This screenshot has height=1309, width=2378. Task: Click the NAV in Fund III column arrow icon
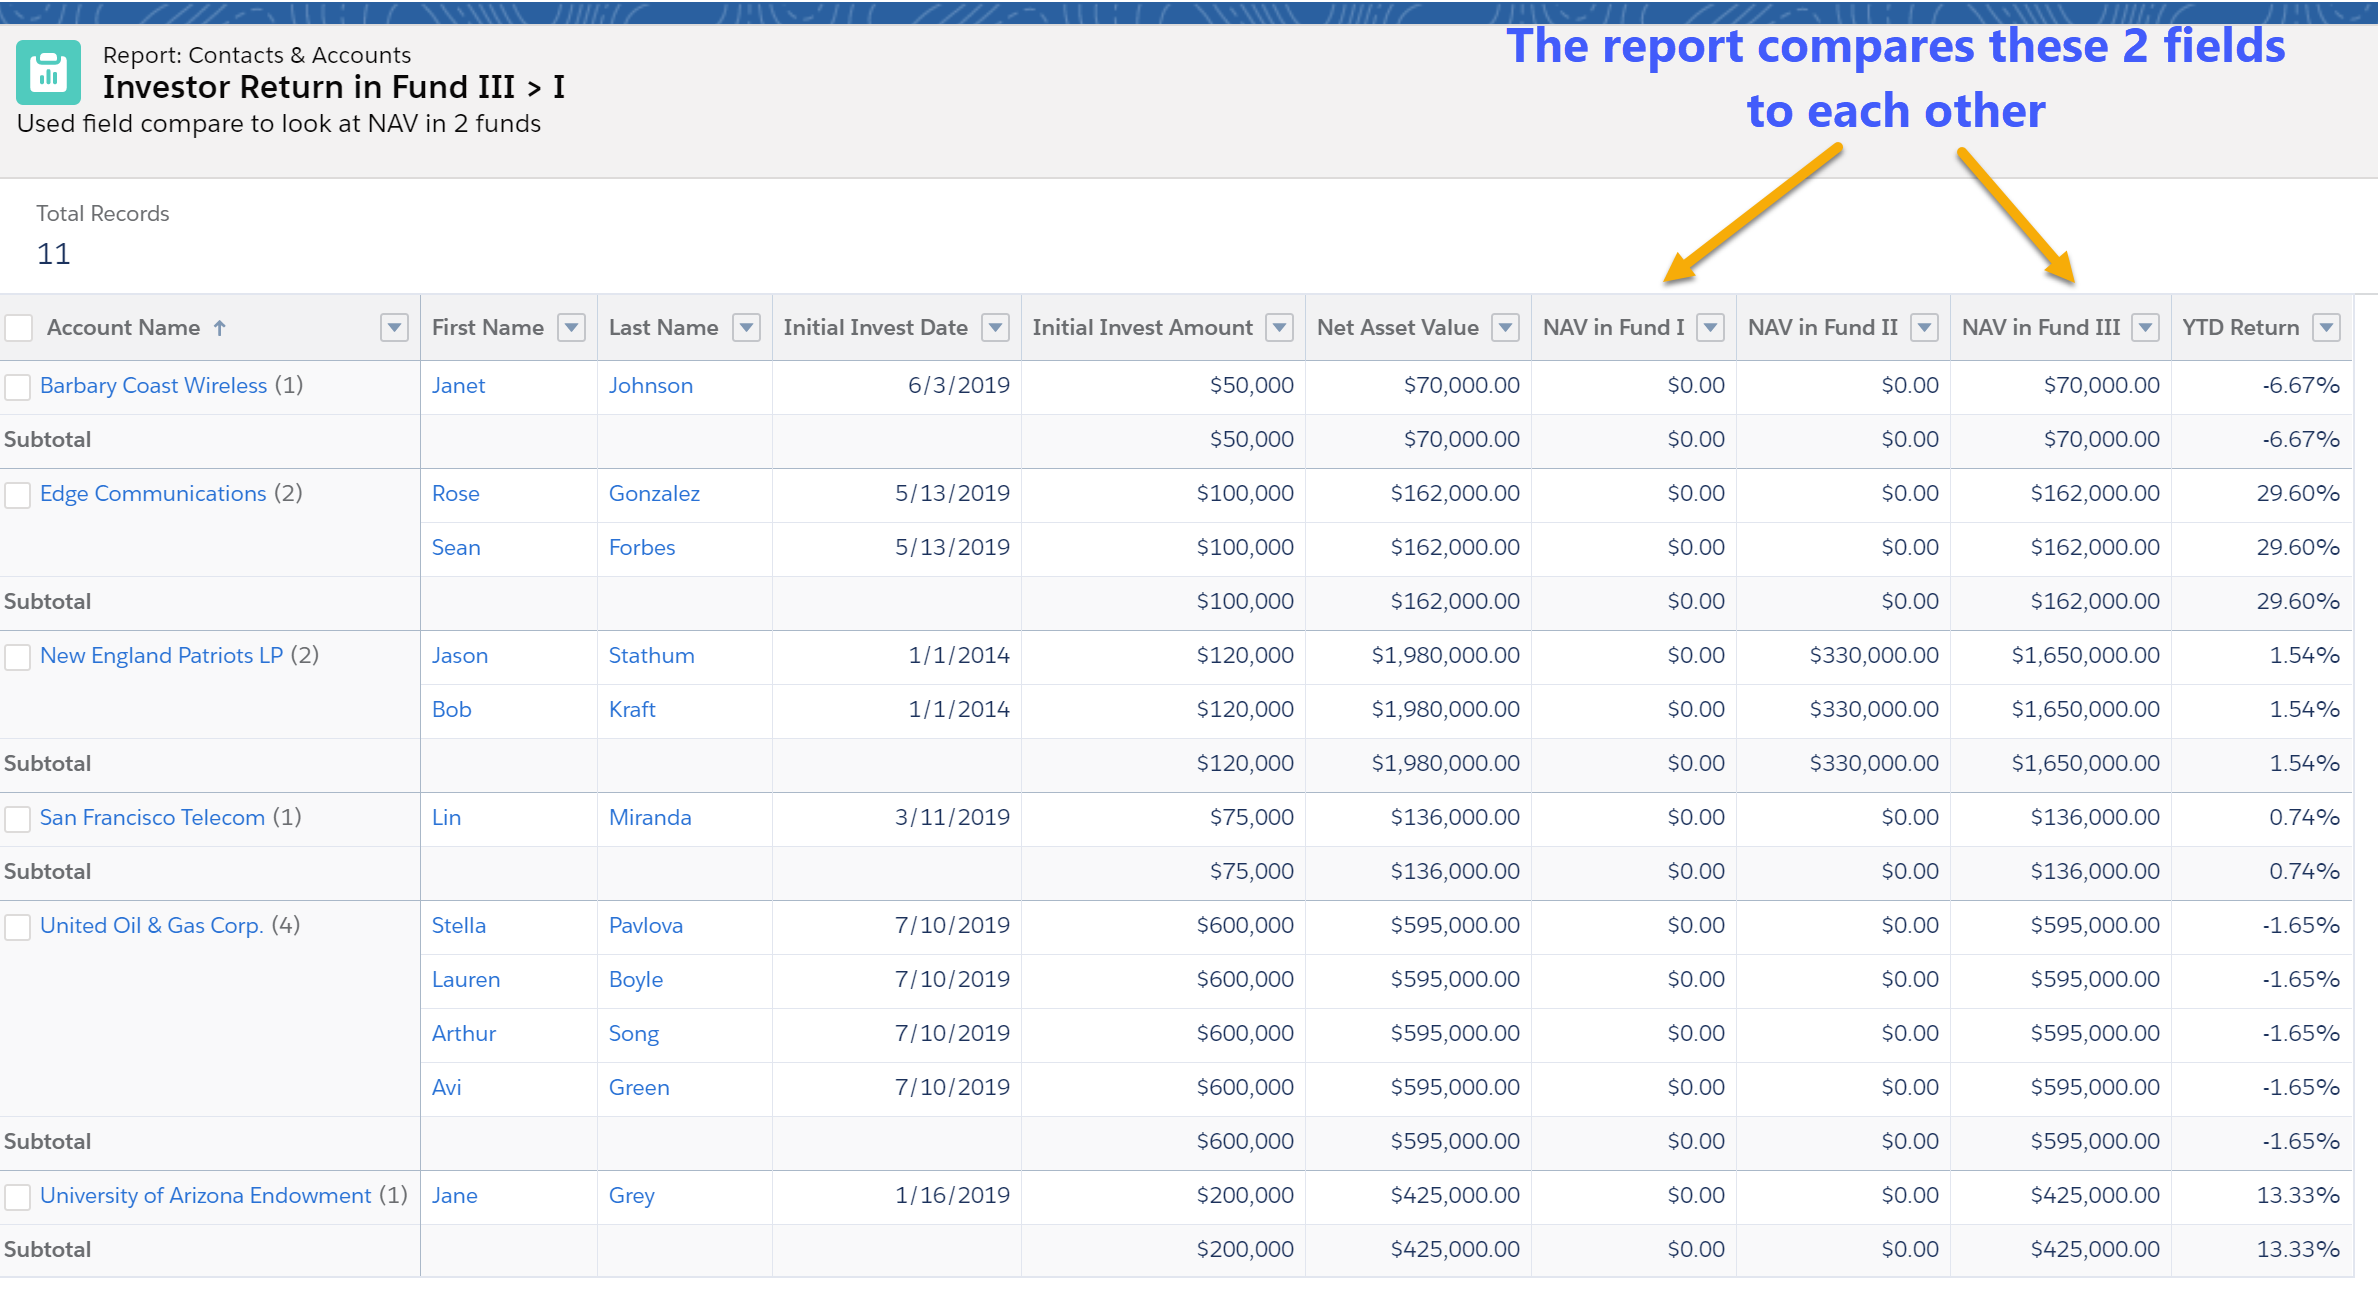pyautogui.click(x=2146, y=328)
